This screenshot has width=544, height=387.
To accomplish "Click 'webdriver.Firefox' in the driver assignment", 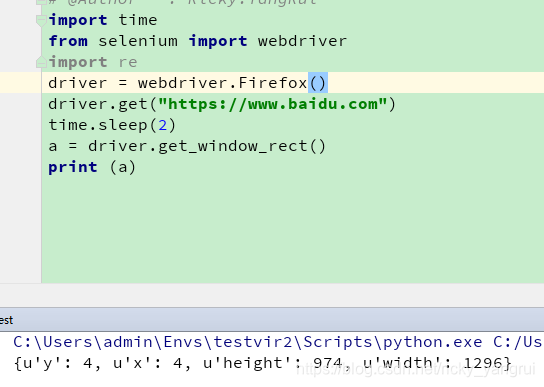I will click(222, 83).
